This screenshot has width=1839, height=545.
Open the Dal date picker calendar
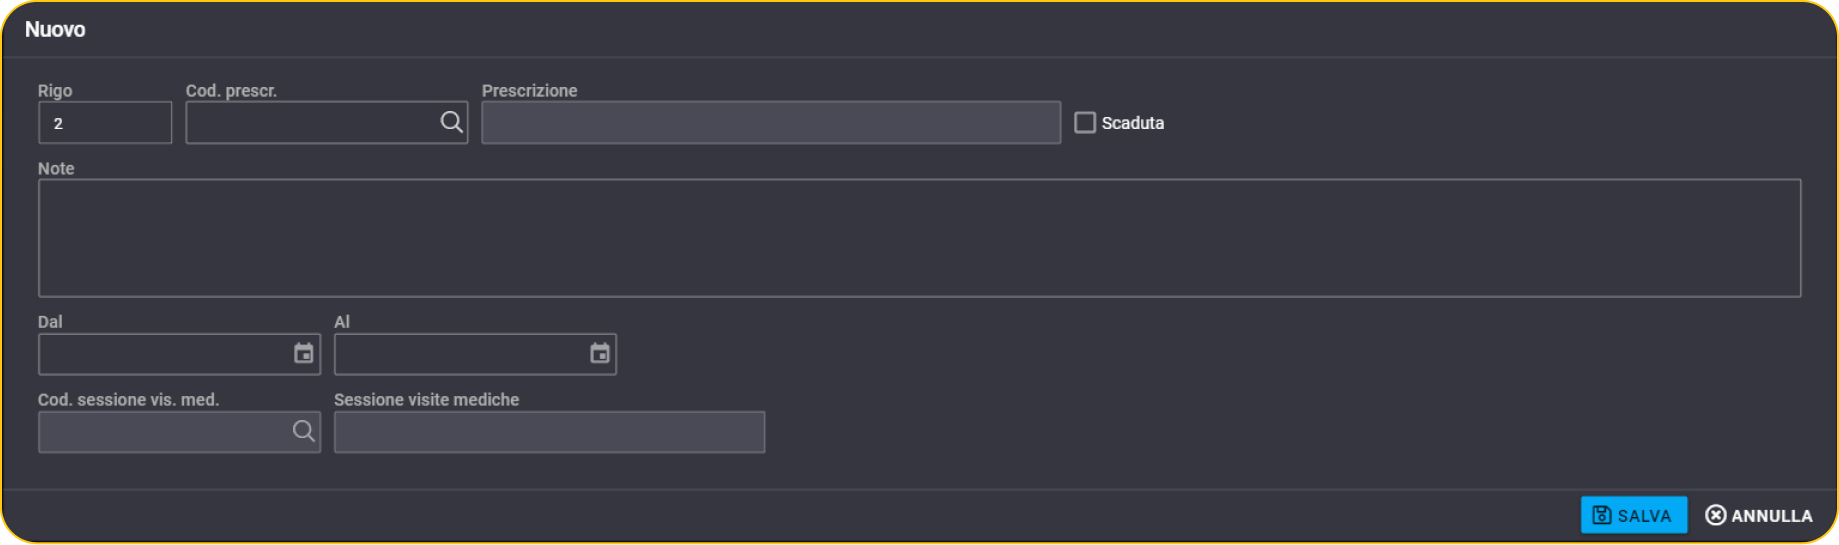tap(303, 353)
